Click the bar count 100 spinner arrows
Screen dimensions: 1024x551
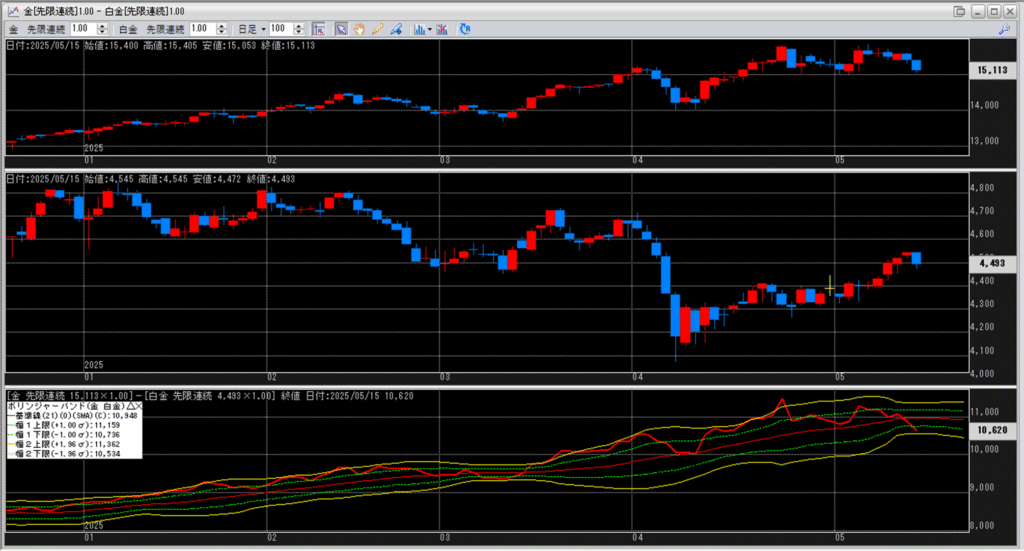pos(299,29)
